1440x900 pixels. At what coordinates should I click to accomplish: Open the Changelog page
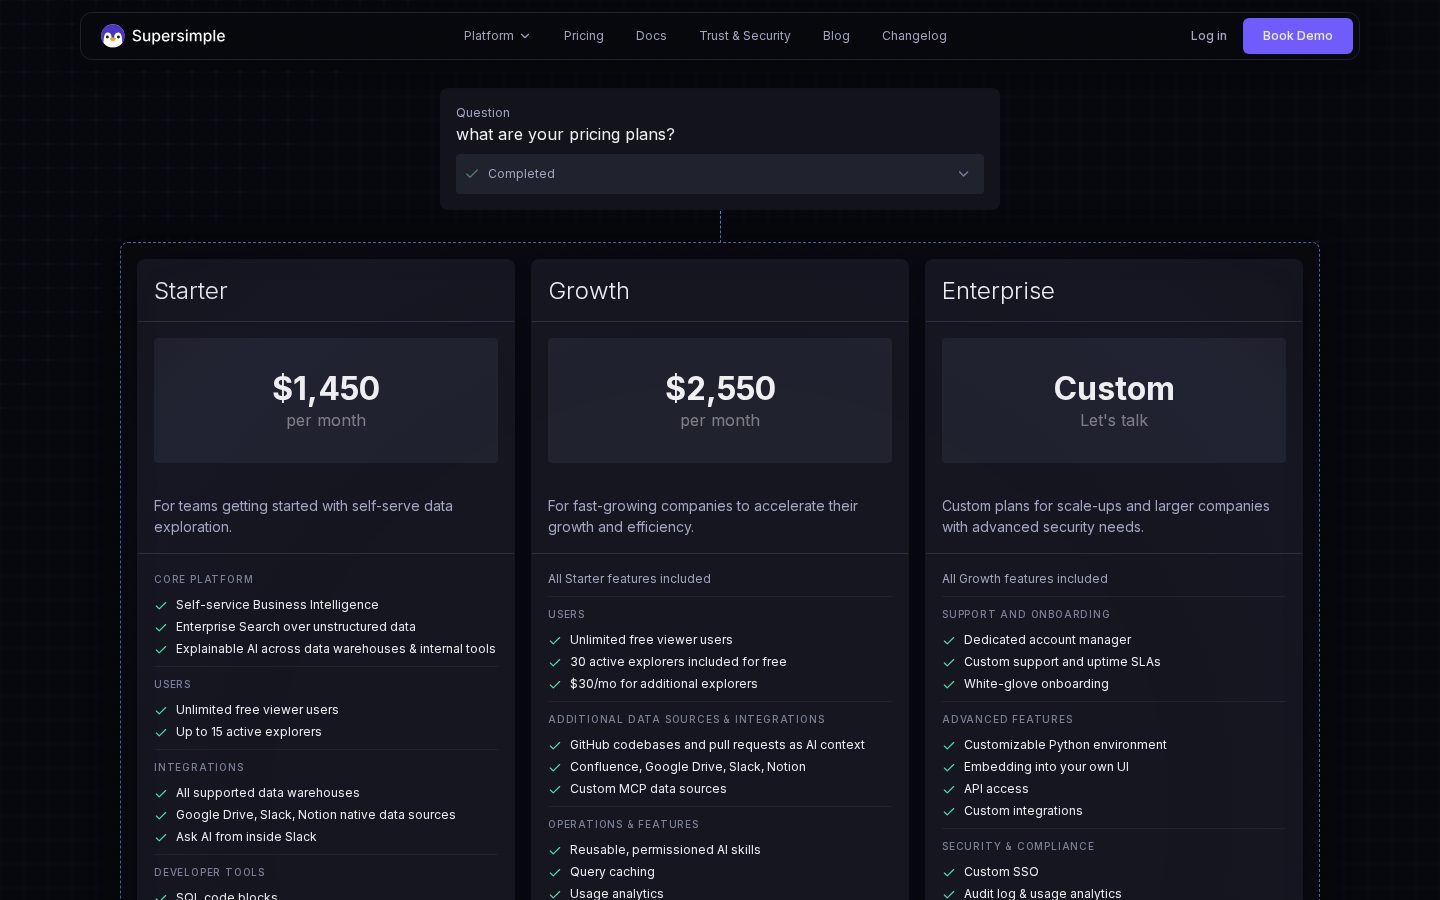[914, 36]
